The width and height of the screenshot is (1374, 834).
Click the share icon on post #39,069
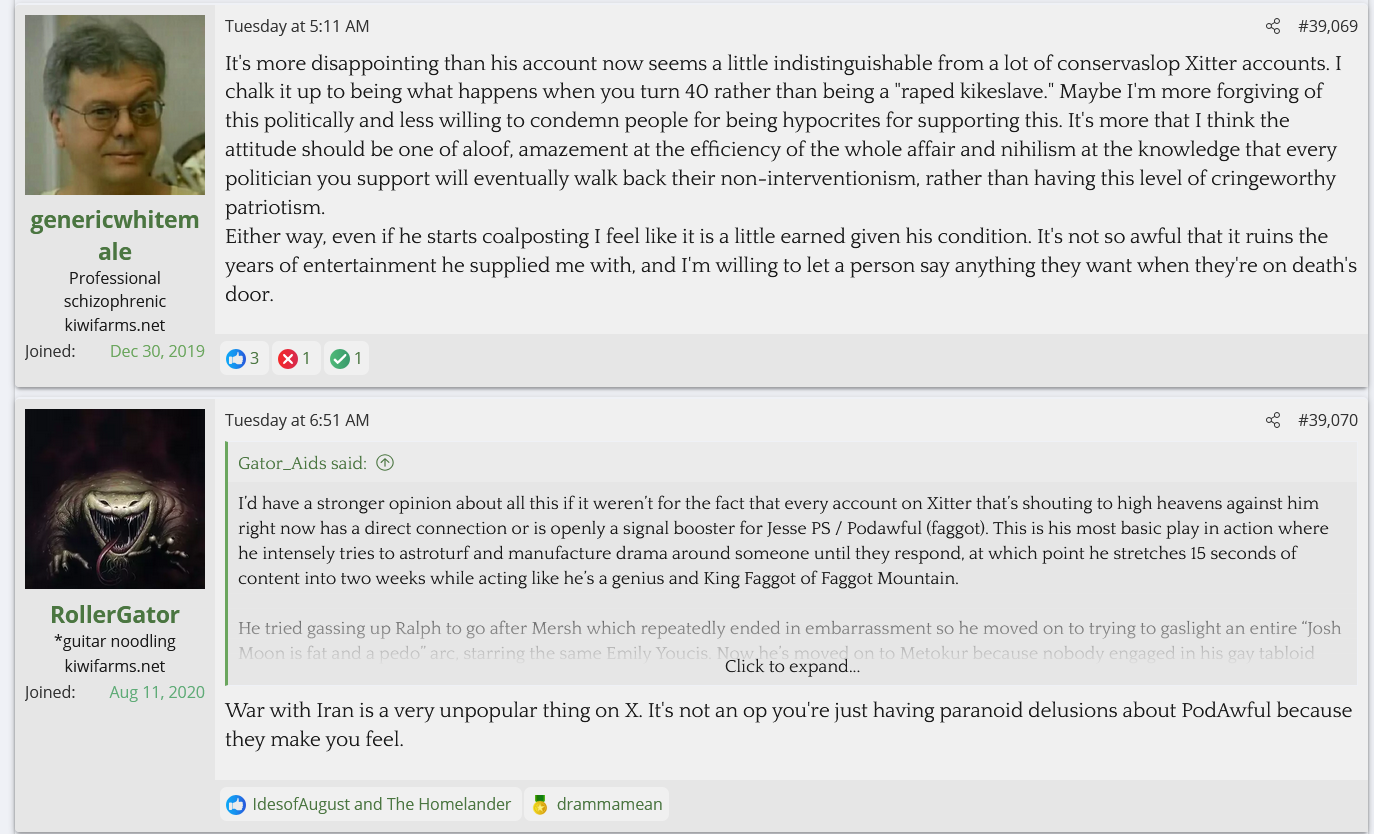[1272, 27]
